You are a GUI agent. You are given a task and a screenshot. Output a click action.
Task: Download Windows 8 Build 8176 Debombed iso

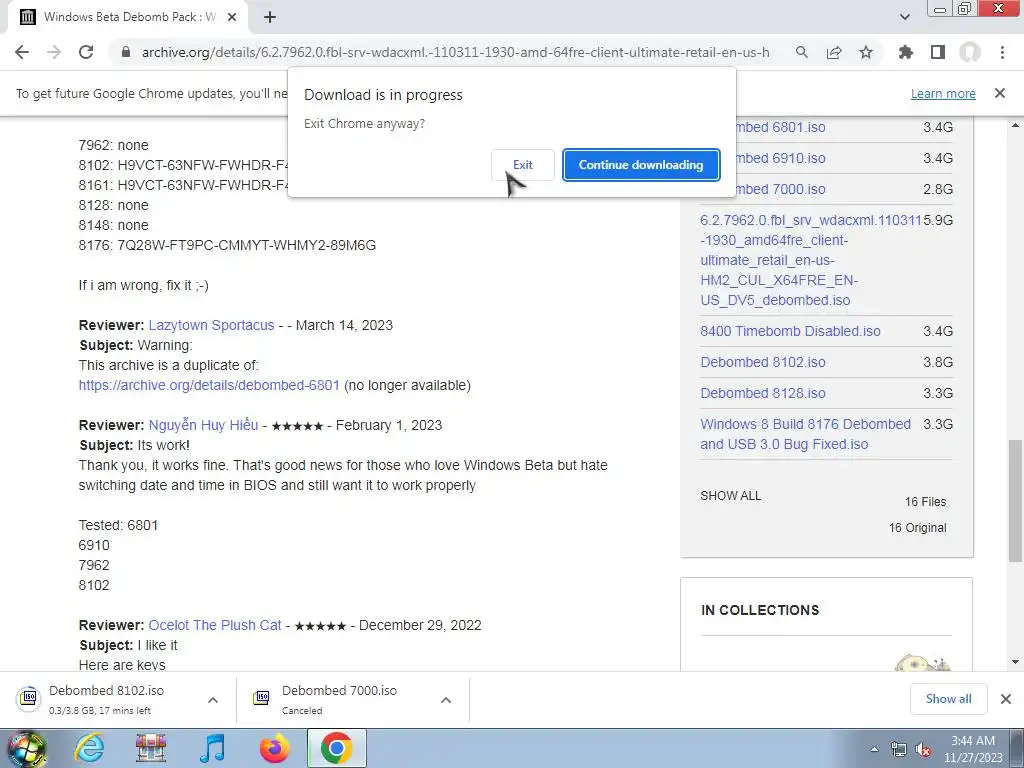805,434
